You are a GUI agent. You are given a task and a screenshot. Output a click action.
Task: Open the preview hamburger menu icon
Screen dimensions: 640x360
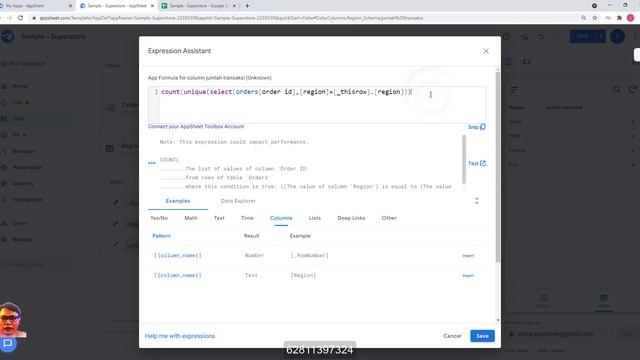(513, 89)
